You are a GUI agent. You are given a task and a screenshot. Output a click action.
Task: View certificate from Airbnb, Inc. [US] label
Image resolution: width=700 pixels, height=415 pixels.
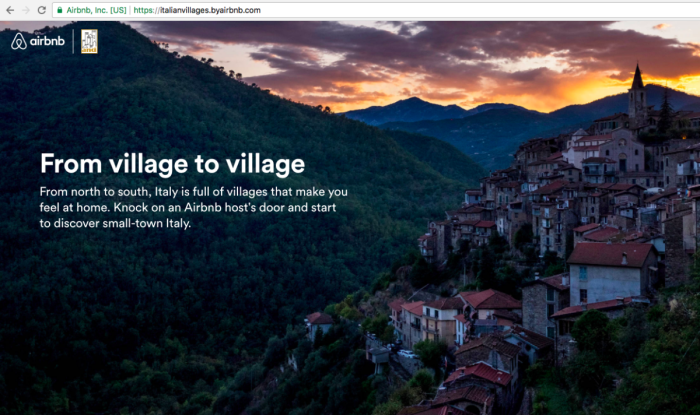[x=96, y=10]
